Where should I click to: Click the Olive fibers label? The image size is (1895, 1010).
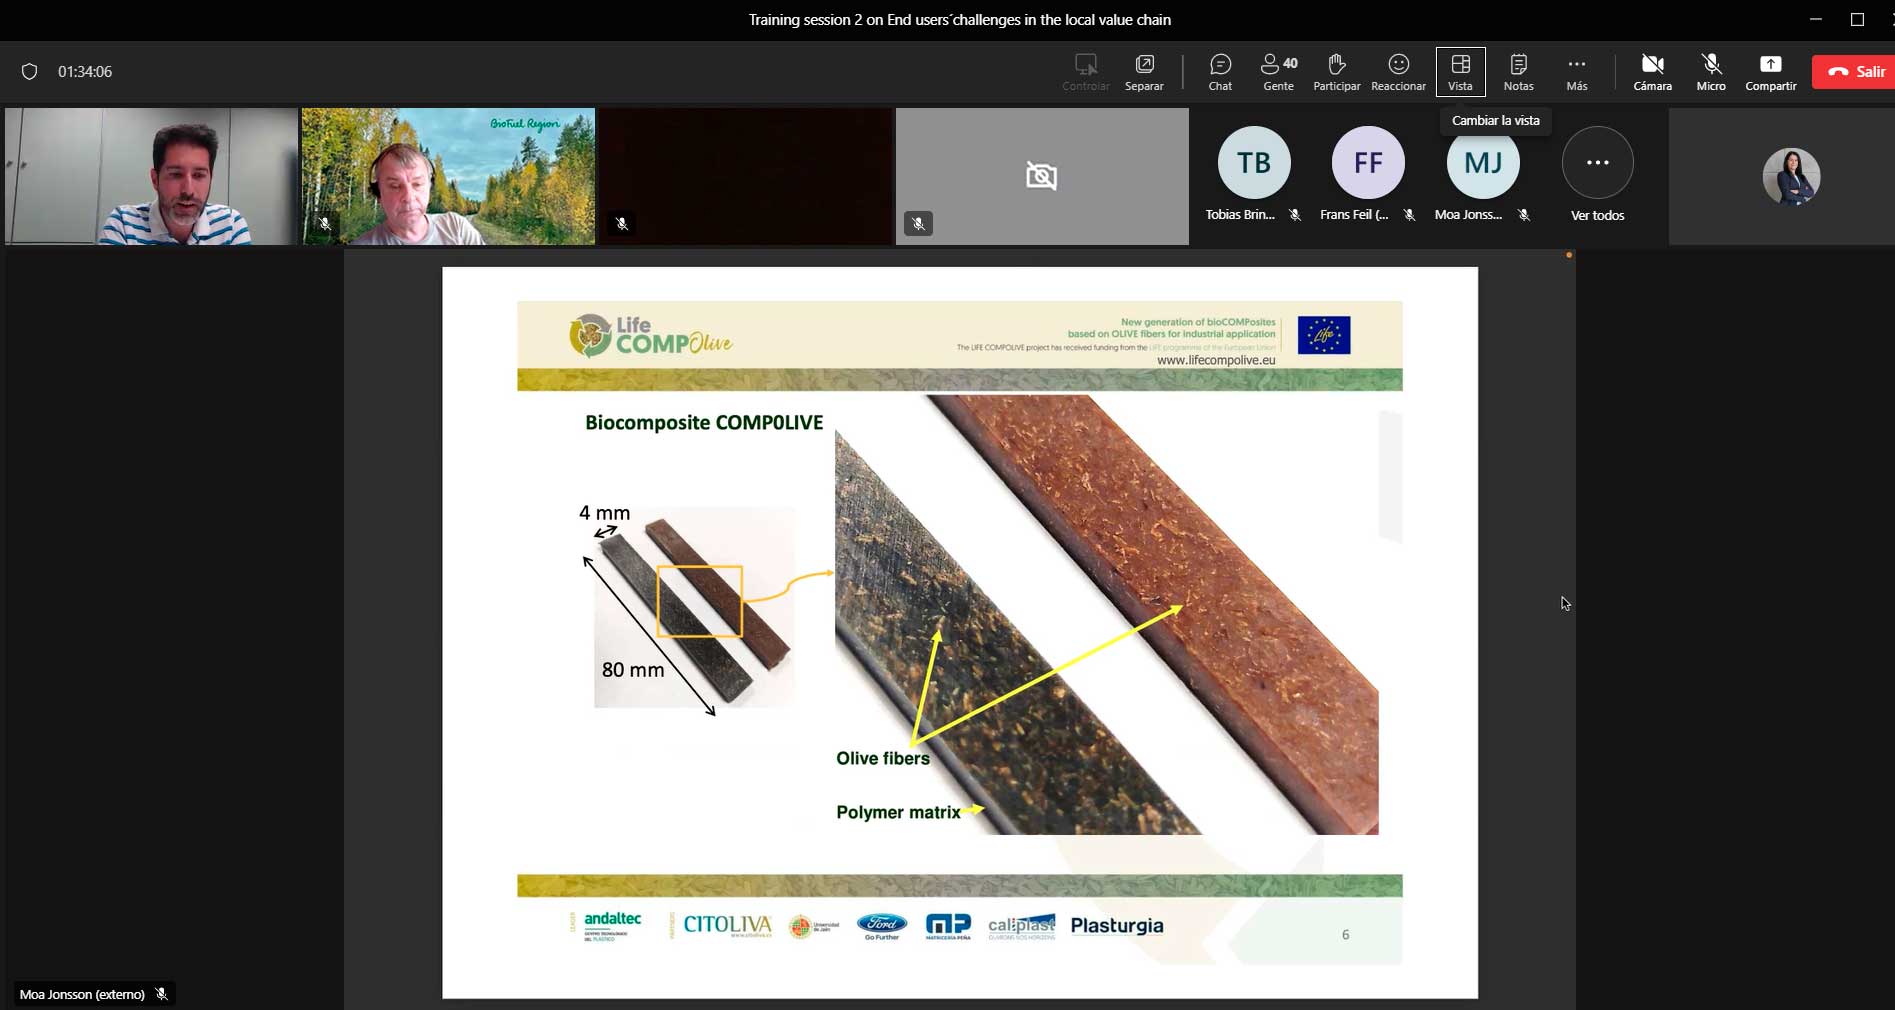click(x=883, y=758)
